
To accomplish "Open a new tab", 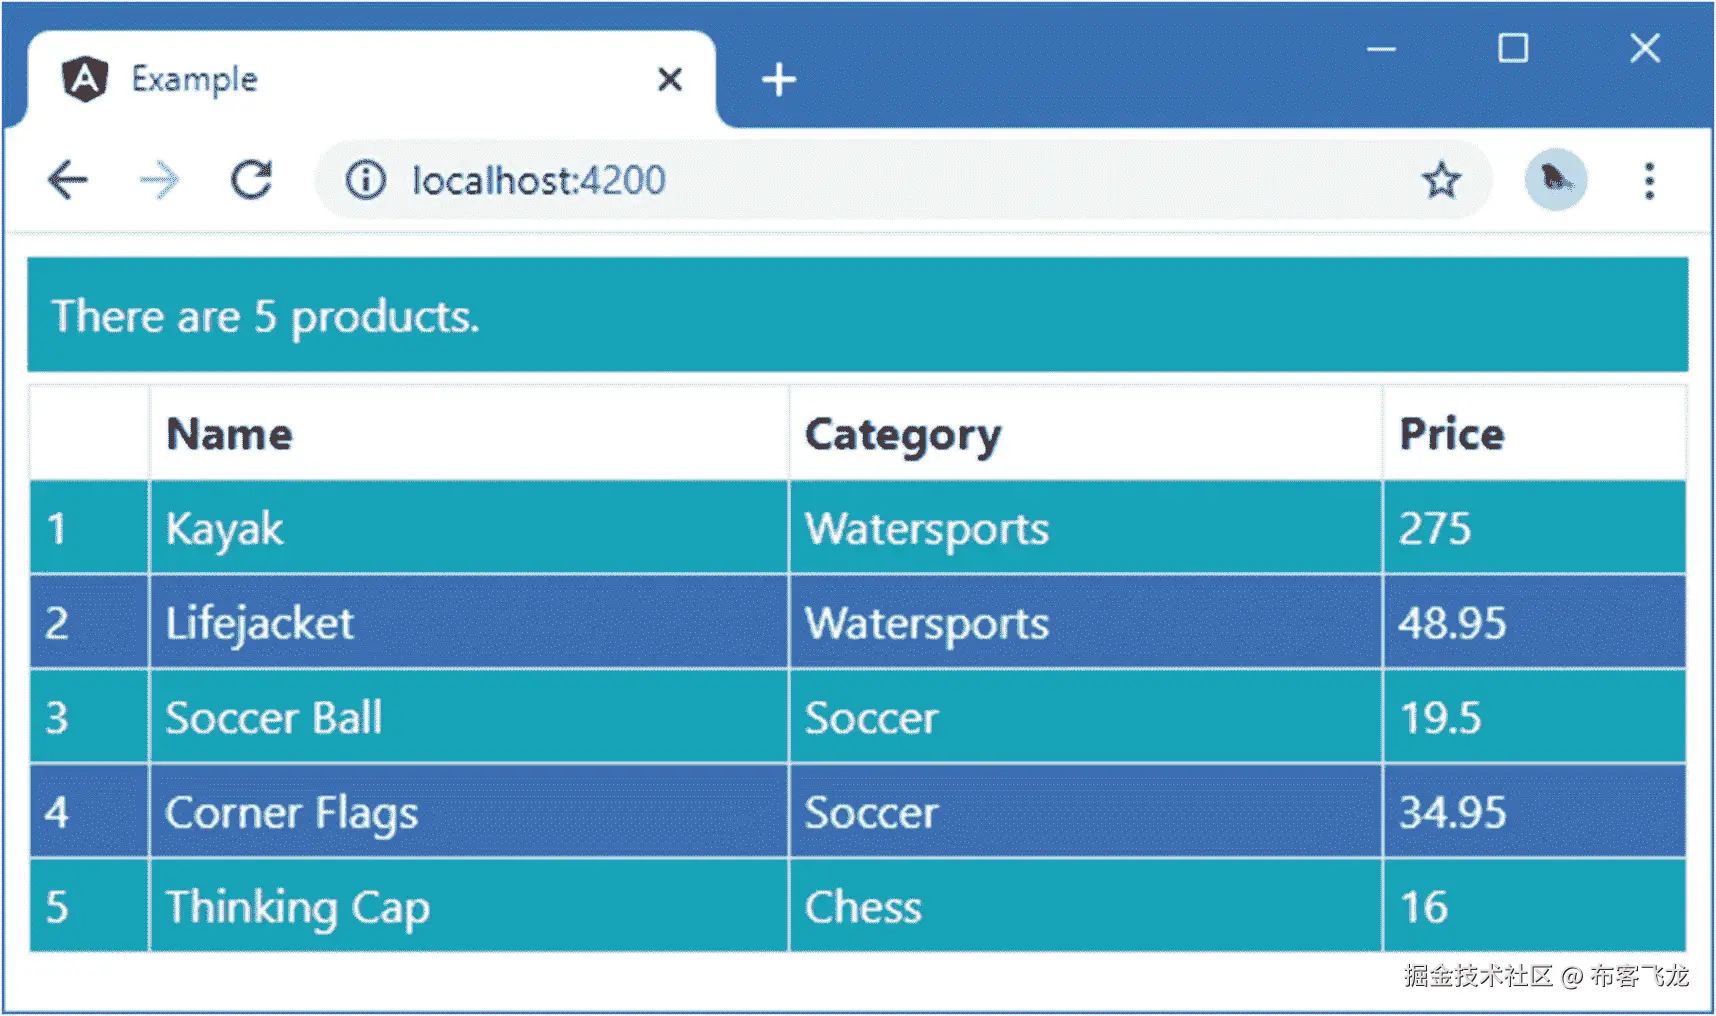I will click(x=778, y=80).
